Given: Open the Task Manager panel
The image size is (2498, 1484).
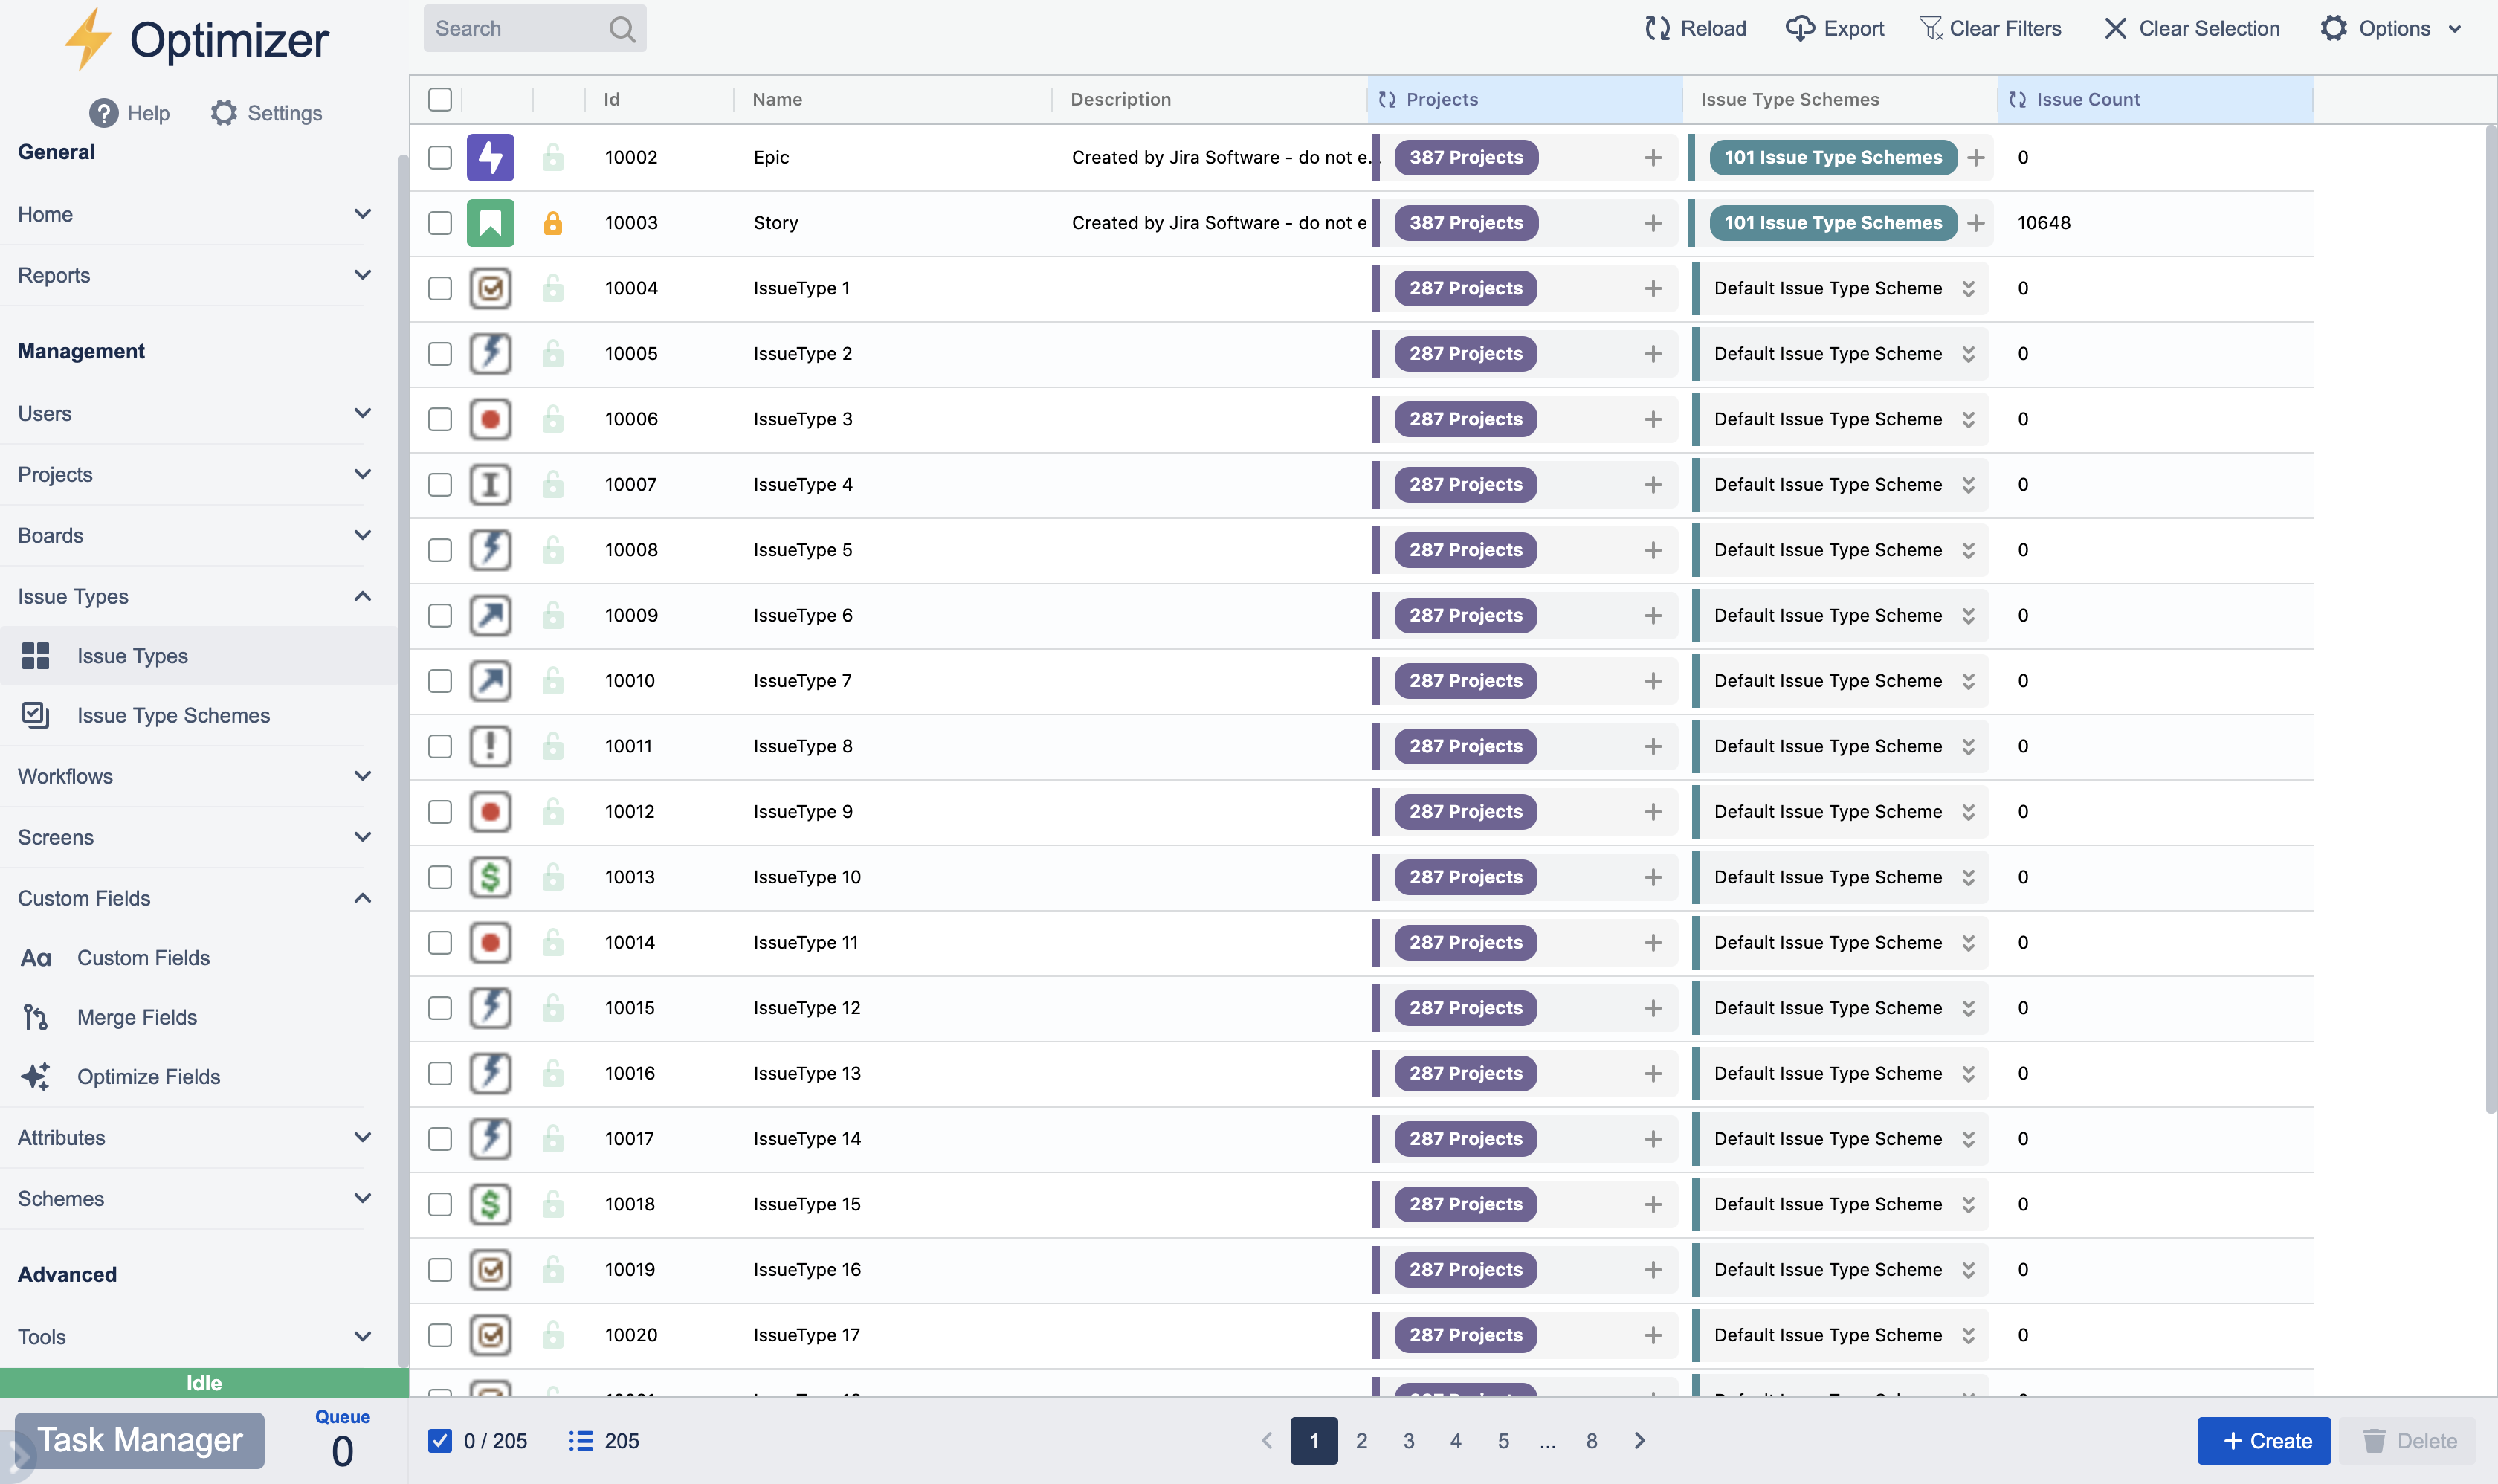Looking at the screenshot, I should pos(140,1441).
